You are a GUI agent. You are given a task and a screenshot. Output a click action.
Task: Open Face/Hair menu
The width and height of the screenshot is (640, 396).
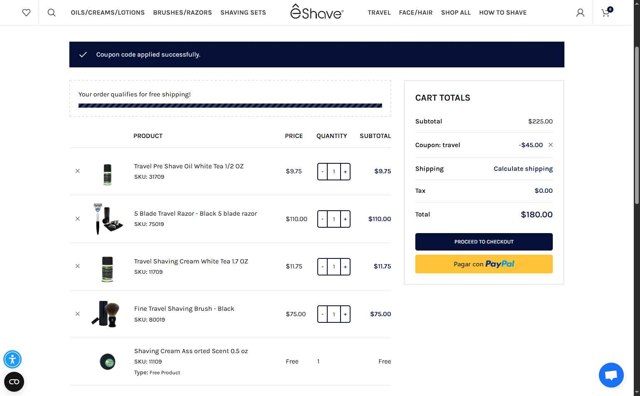tap(416, 13)
